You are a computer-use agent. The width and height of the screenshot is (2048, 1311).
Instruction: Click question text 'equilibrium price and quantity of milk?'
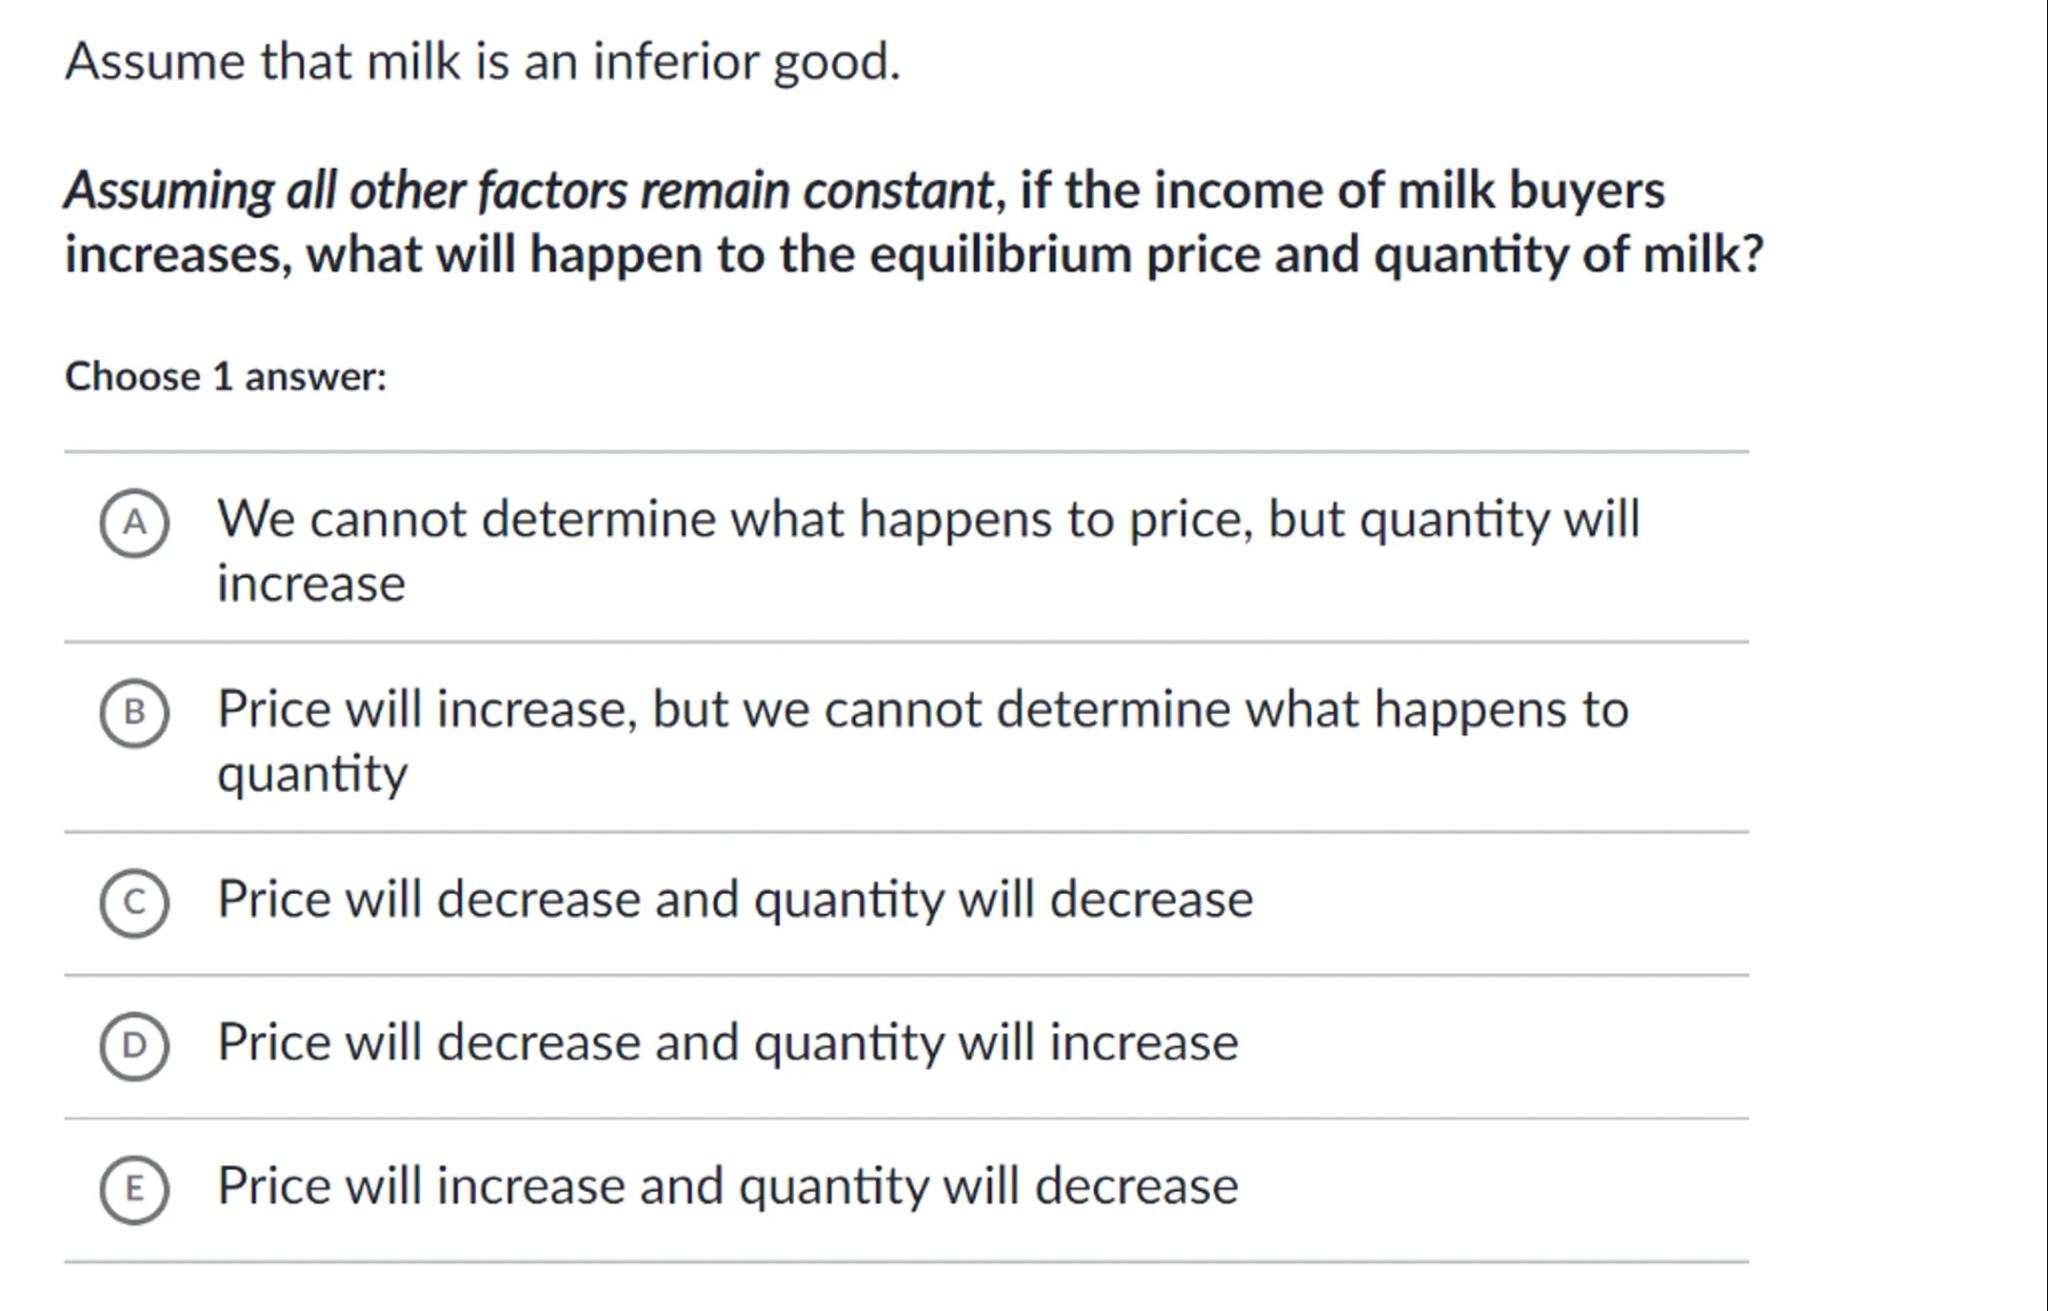(1315, 255)
